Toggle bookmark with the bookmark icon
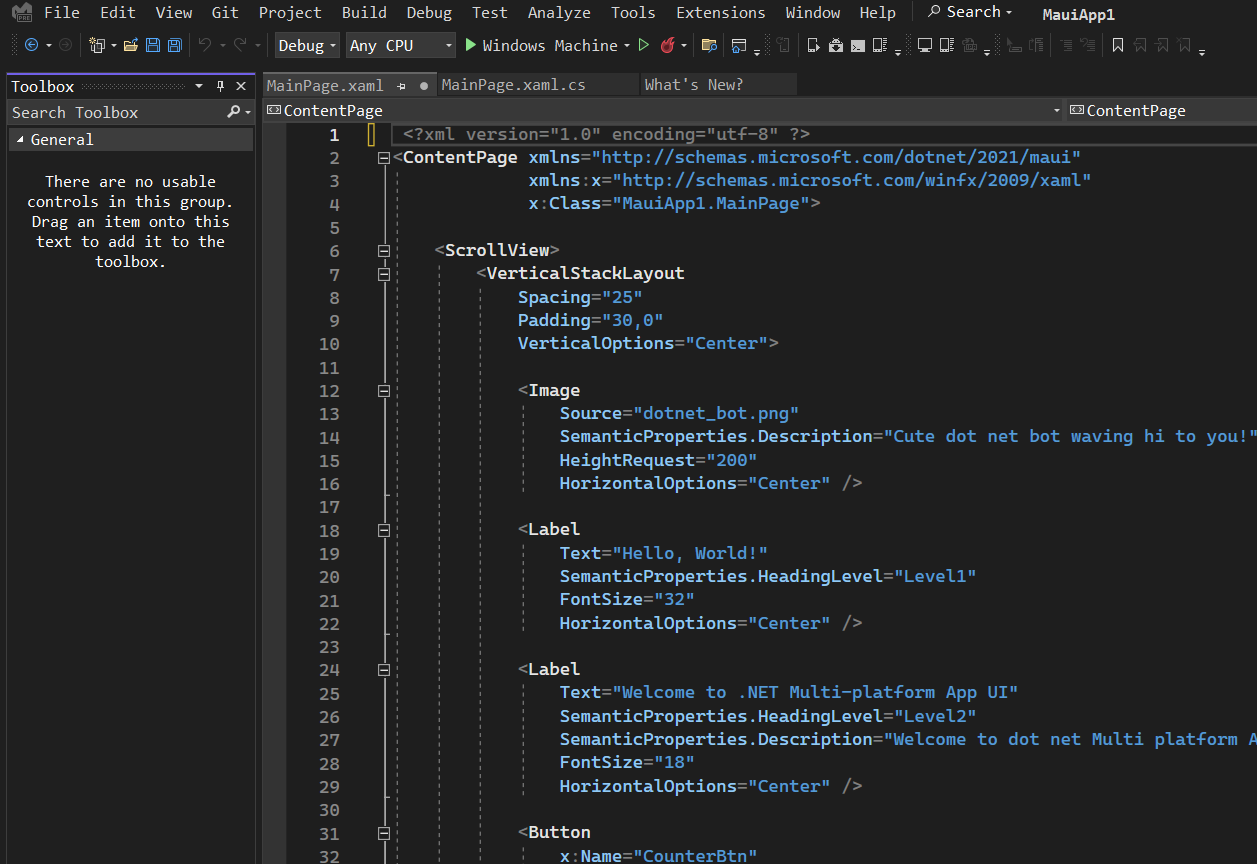This screenshot has height=864, width=1257. click(1117, 45)
